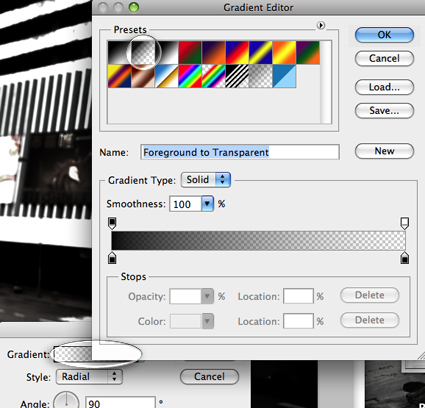Select the Foreground to Transparent preset

143,52
